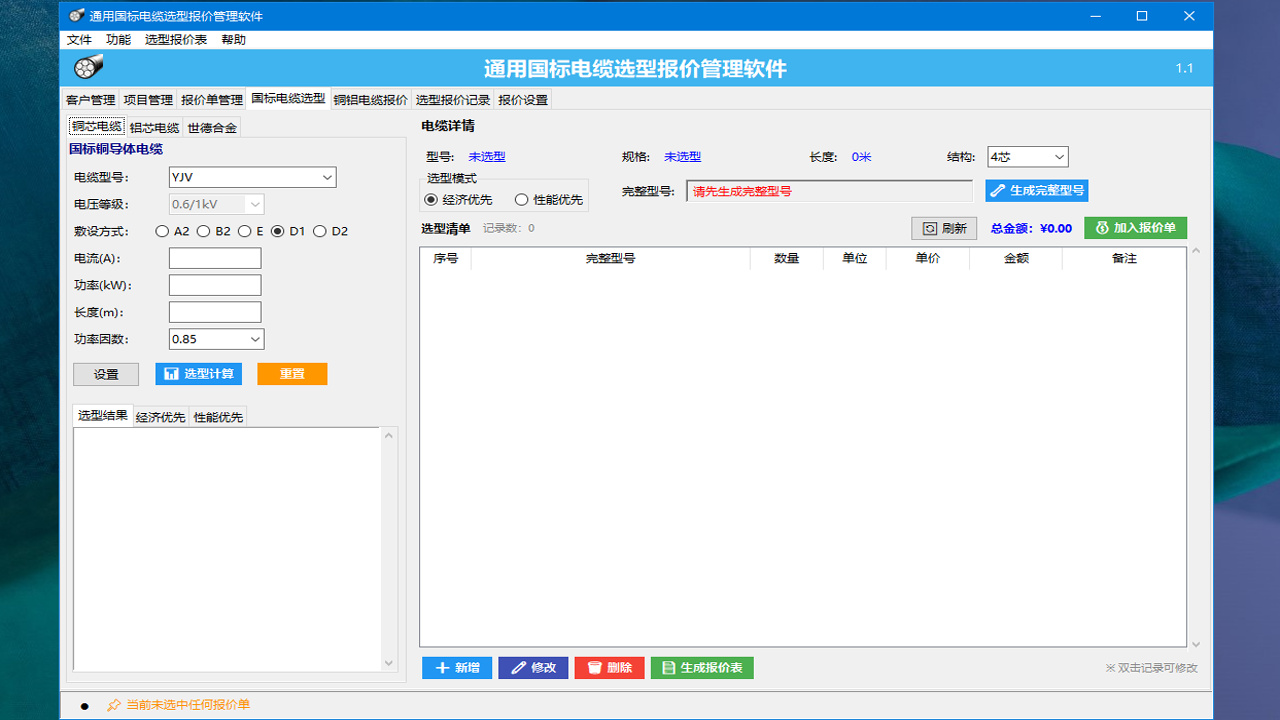Click the app icon in title bar
The image size is (1280, 720).
click(75, 16)
